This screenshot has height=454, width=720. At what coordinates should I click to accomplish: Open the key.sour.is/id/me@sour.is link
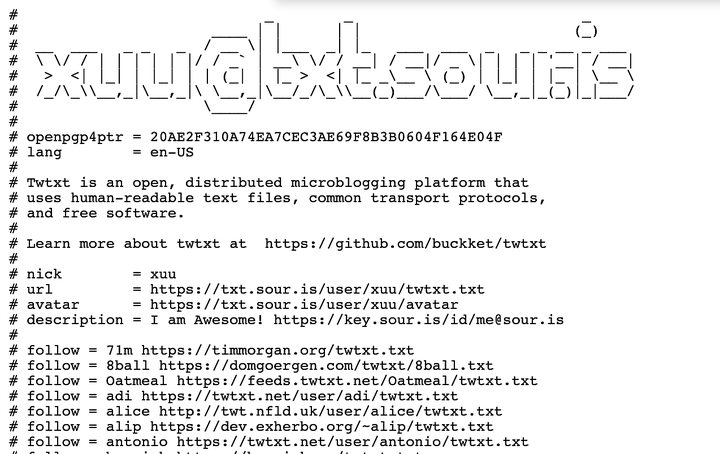(419, 320)
